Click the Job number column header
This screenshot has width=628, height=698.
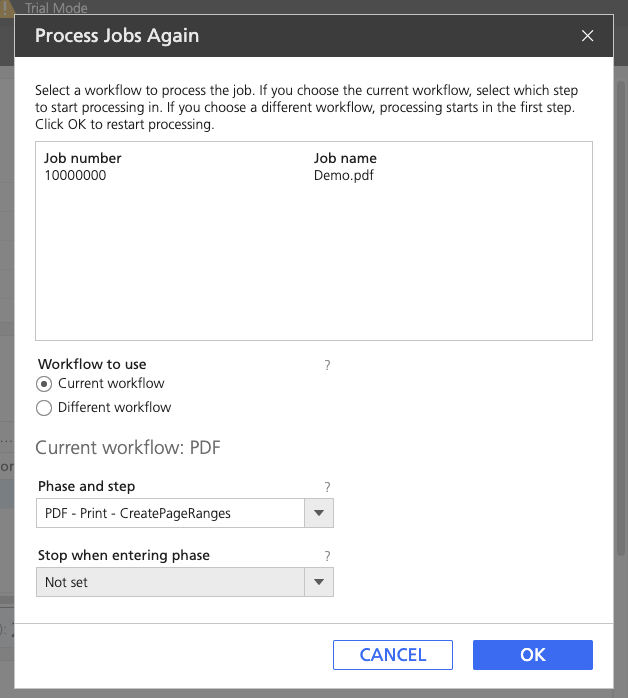coord(83,158)
